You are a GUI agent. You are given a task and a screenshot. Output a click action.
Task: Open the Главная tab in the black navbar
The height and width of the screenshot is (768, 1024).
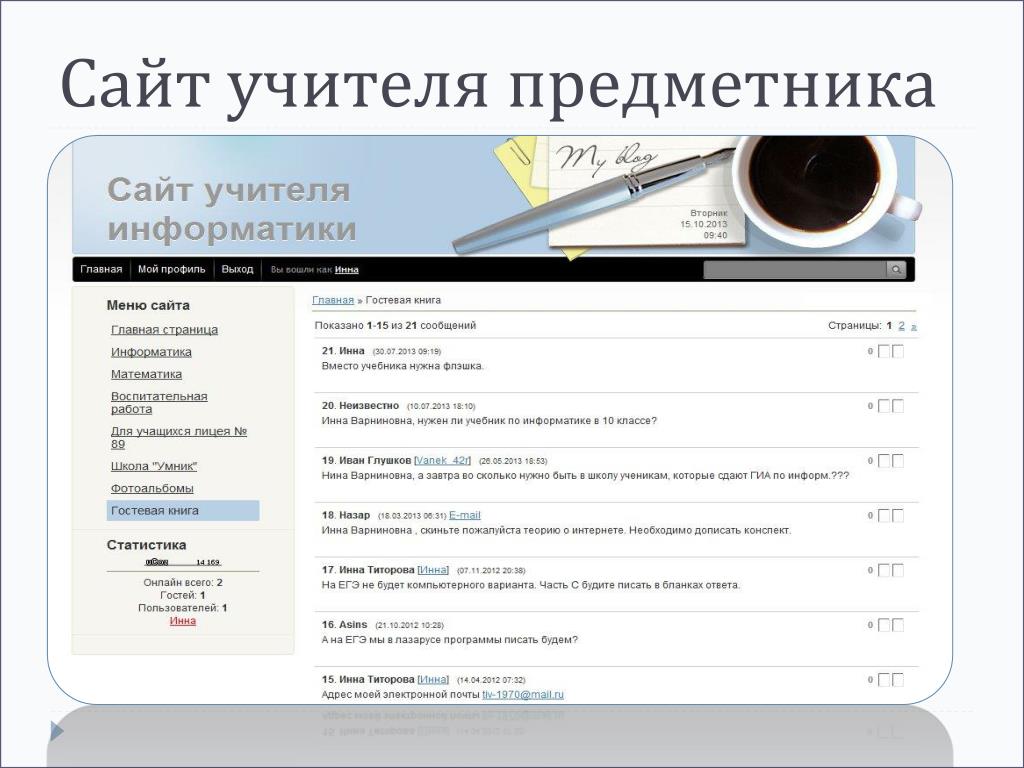(x=101, y=269)
